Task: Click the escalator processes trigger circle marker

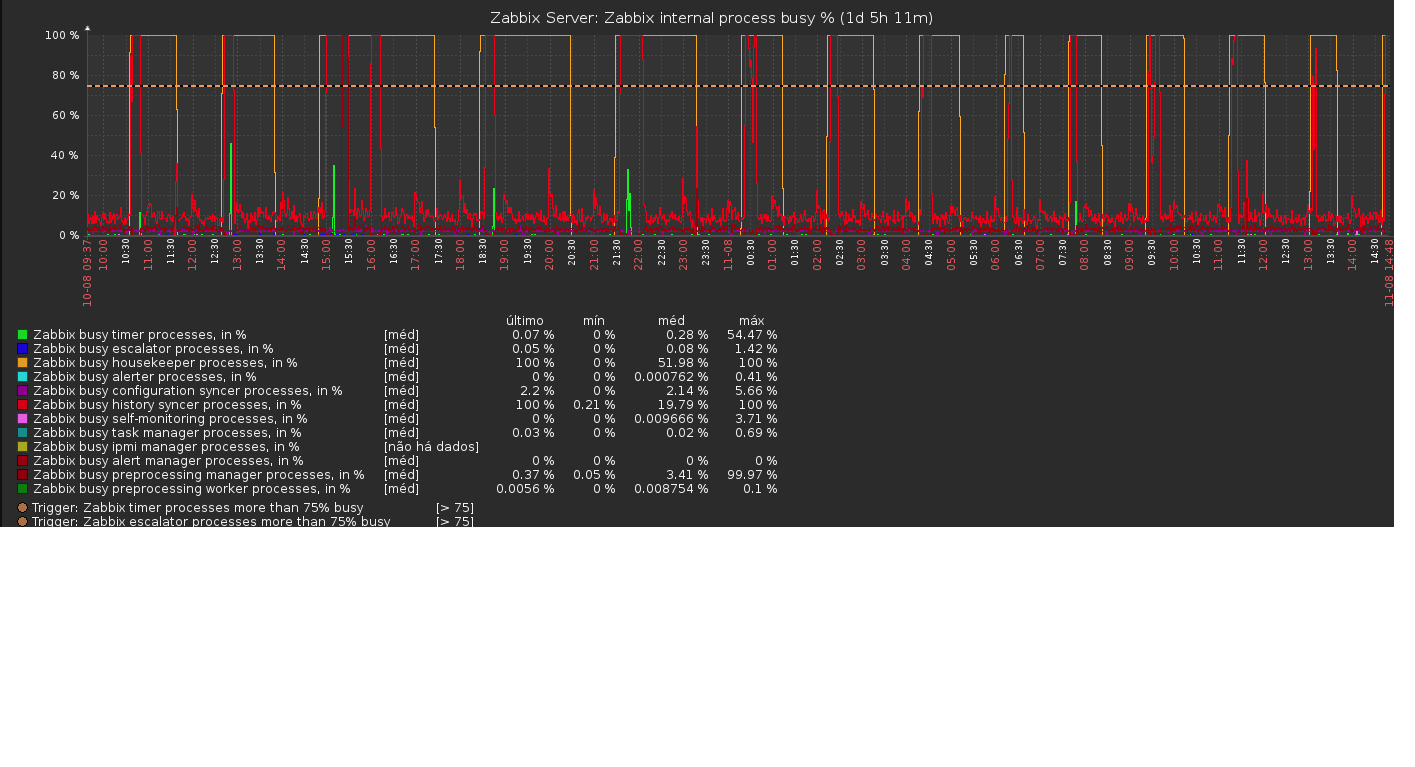Action: (x=22, y=521)
